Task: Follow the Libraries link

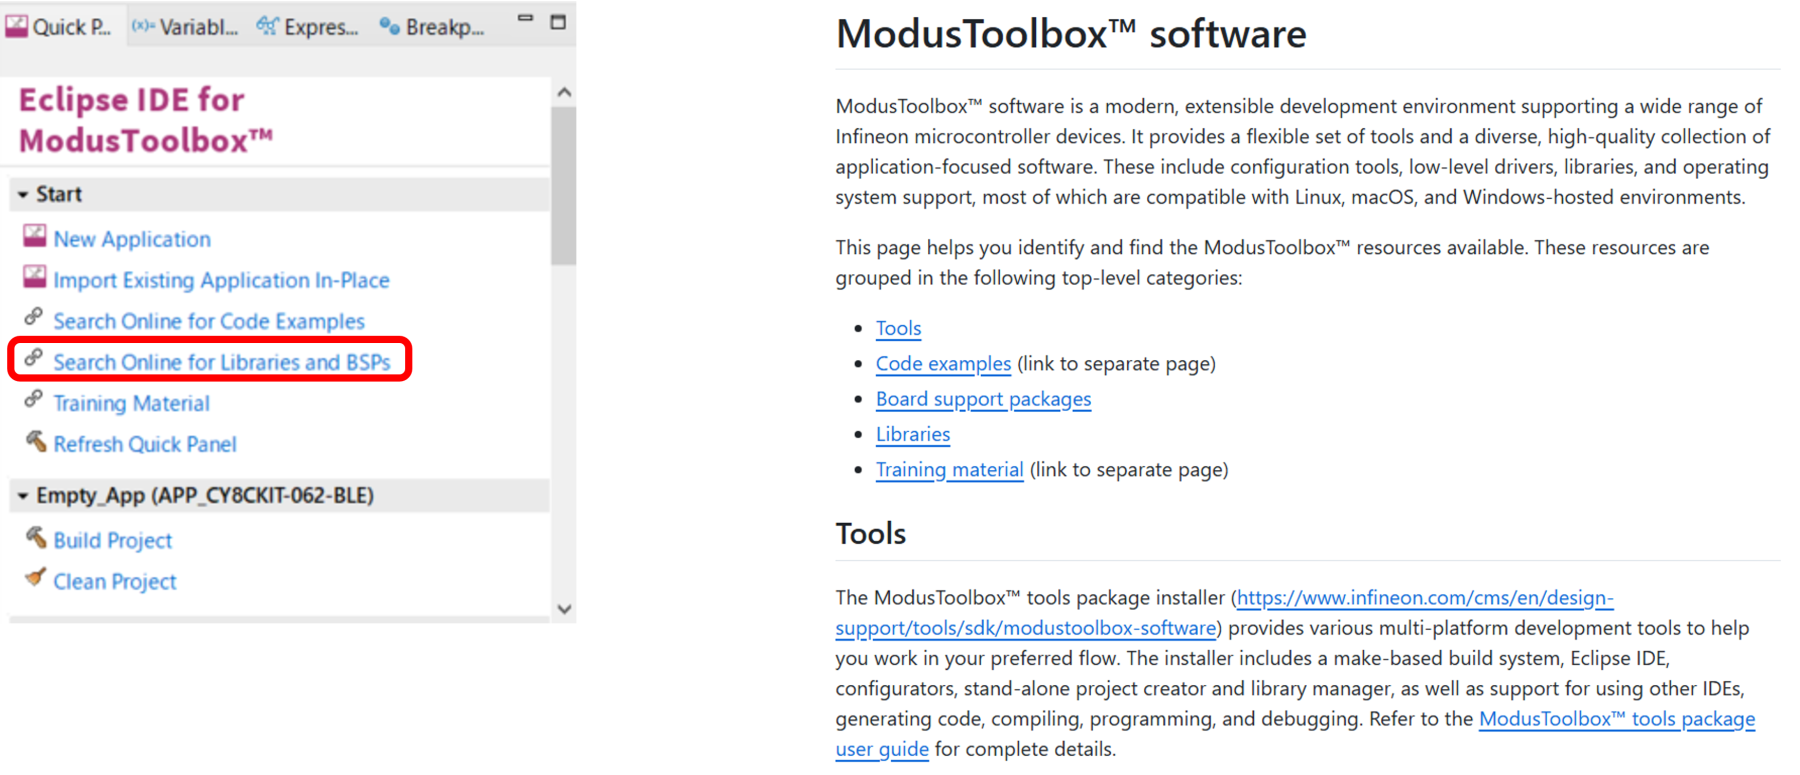Action: [913, 434]
